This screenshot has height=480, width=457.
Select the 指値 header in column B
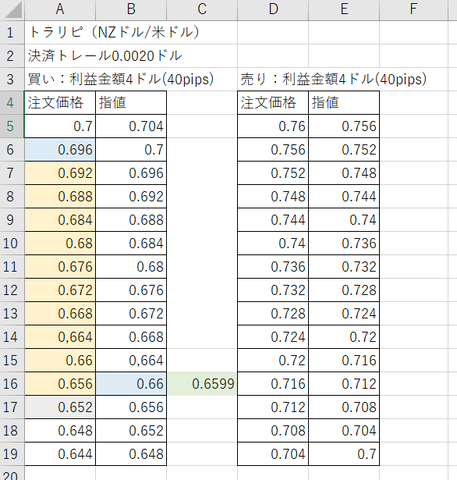point(131,102)
